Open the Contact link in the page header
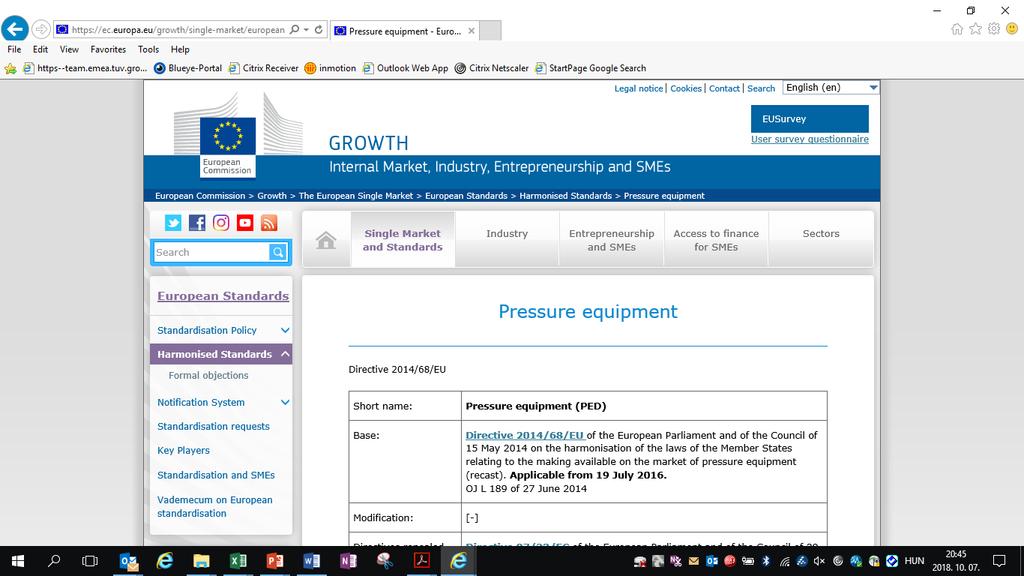 coord(724,88)
